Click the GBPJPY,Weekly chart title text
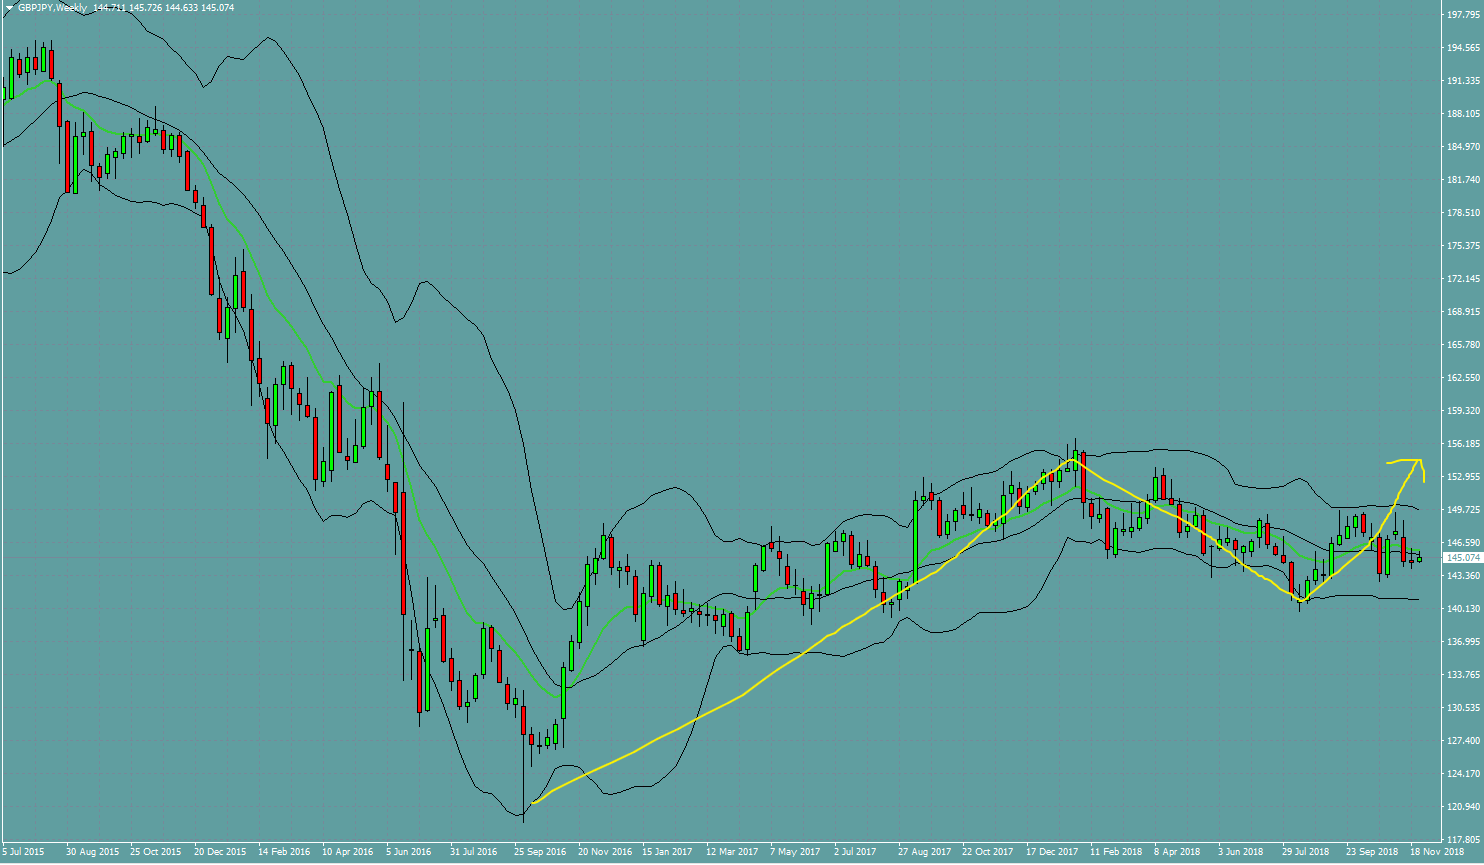The height and width of the screenshot is (865, 1484). pos(52,7)
